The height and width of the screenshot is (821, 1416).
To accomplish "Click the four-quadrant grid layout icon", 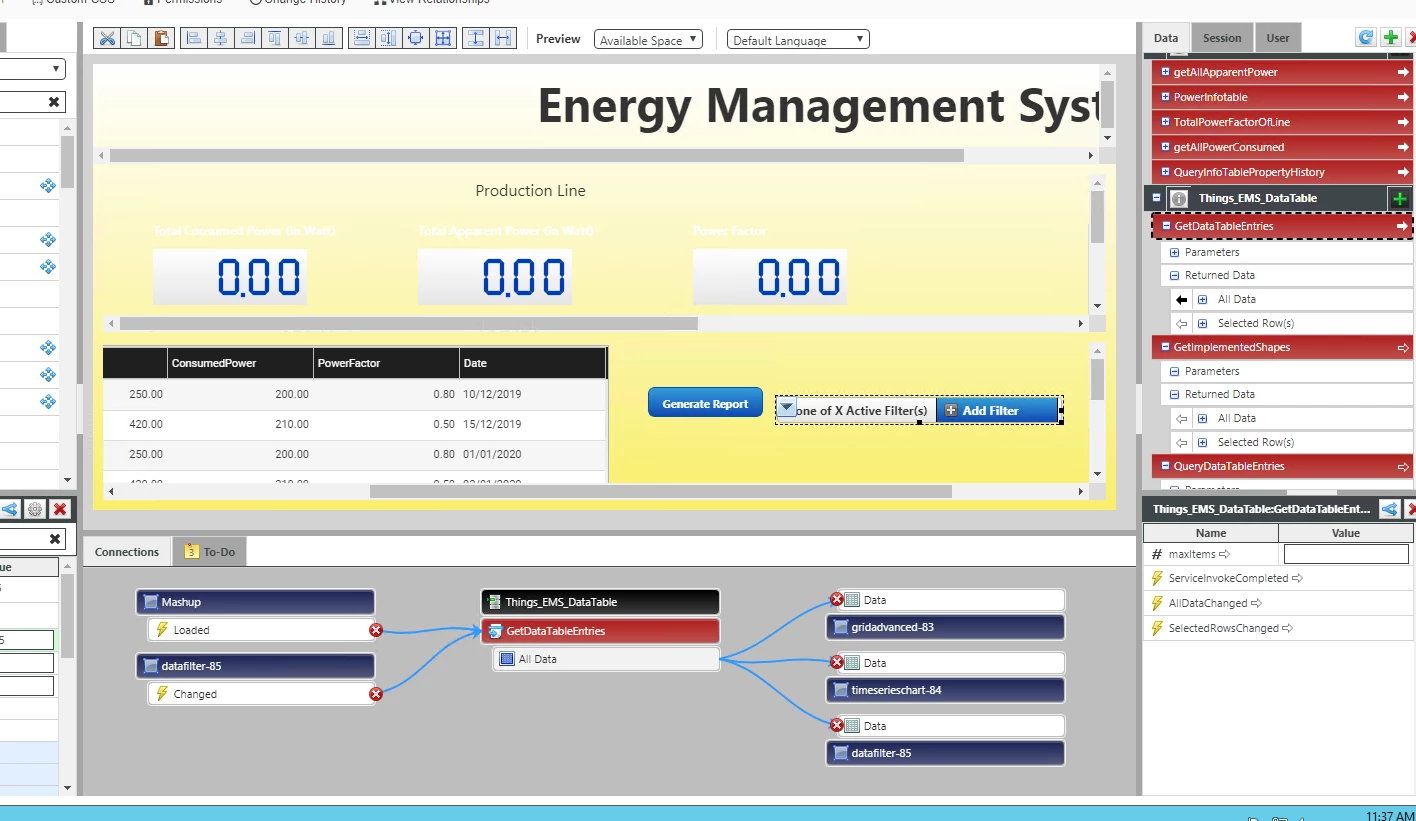I will 444,39.
